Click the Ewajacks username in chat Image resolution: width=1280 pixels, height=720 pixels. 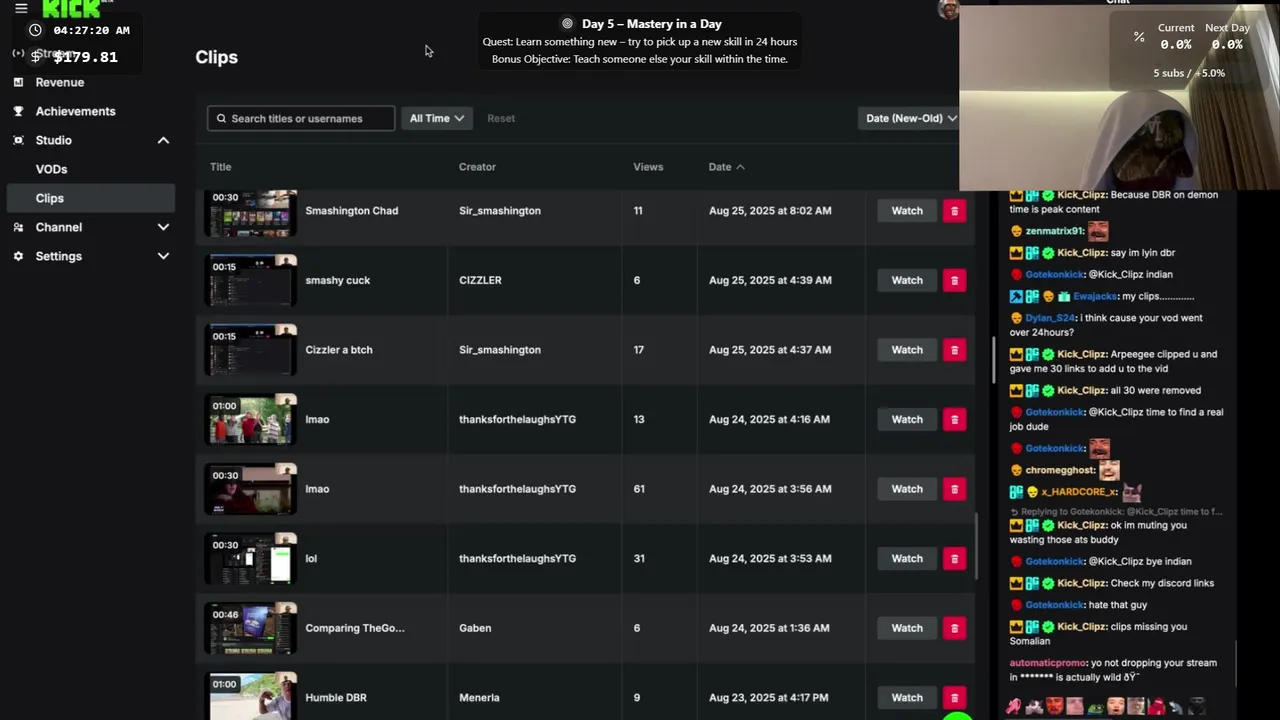[1095, 296]
